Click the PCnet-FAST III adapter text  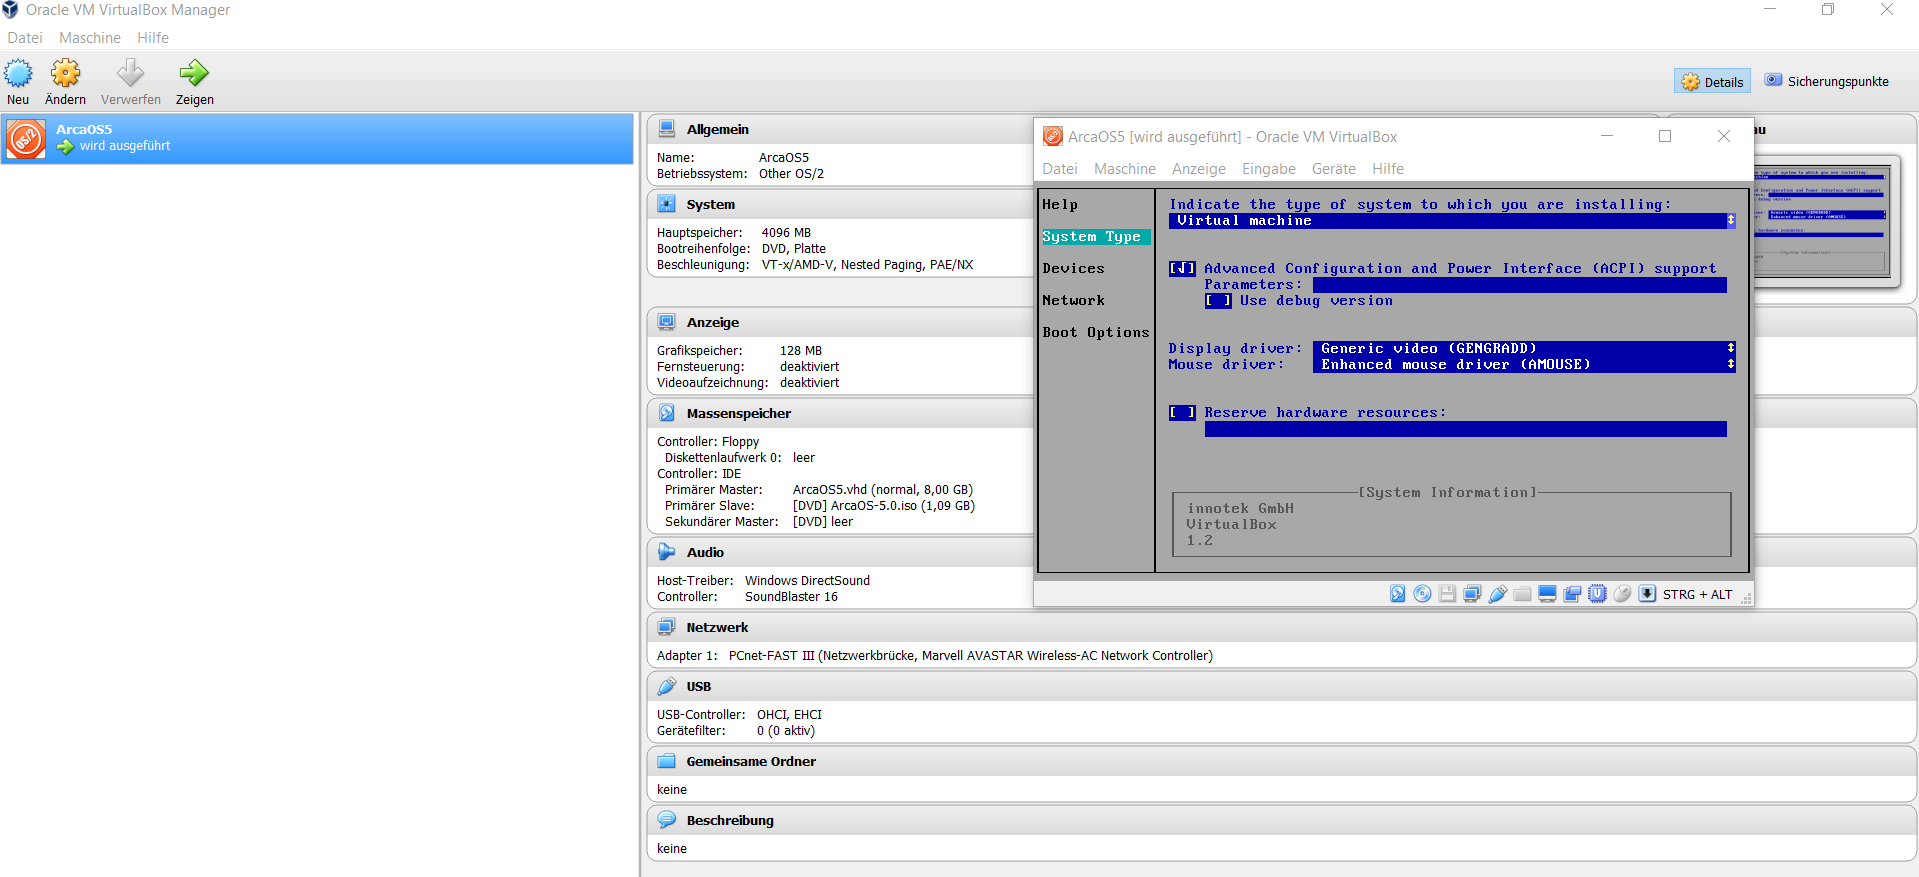coord(970,656)
